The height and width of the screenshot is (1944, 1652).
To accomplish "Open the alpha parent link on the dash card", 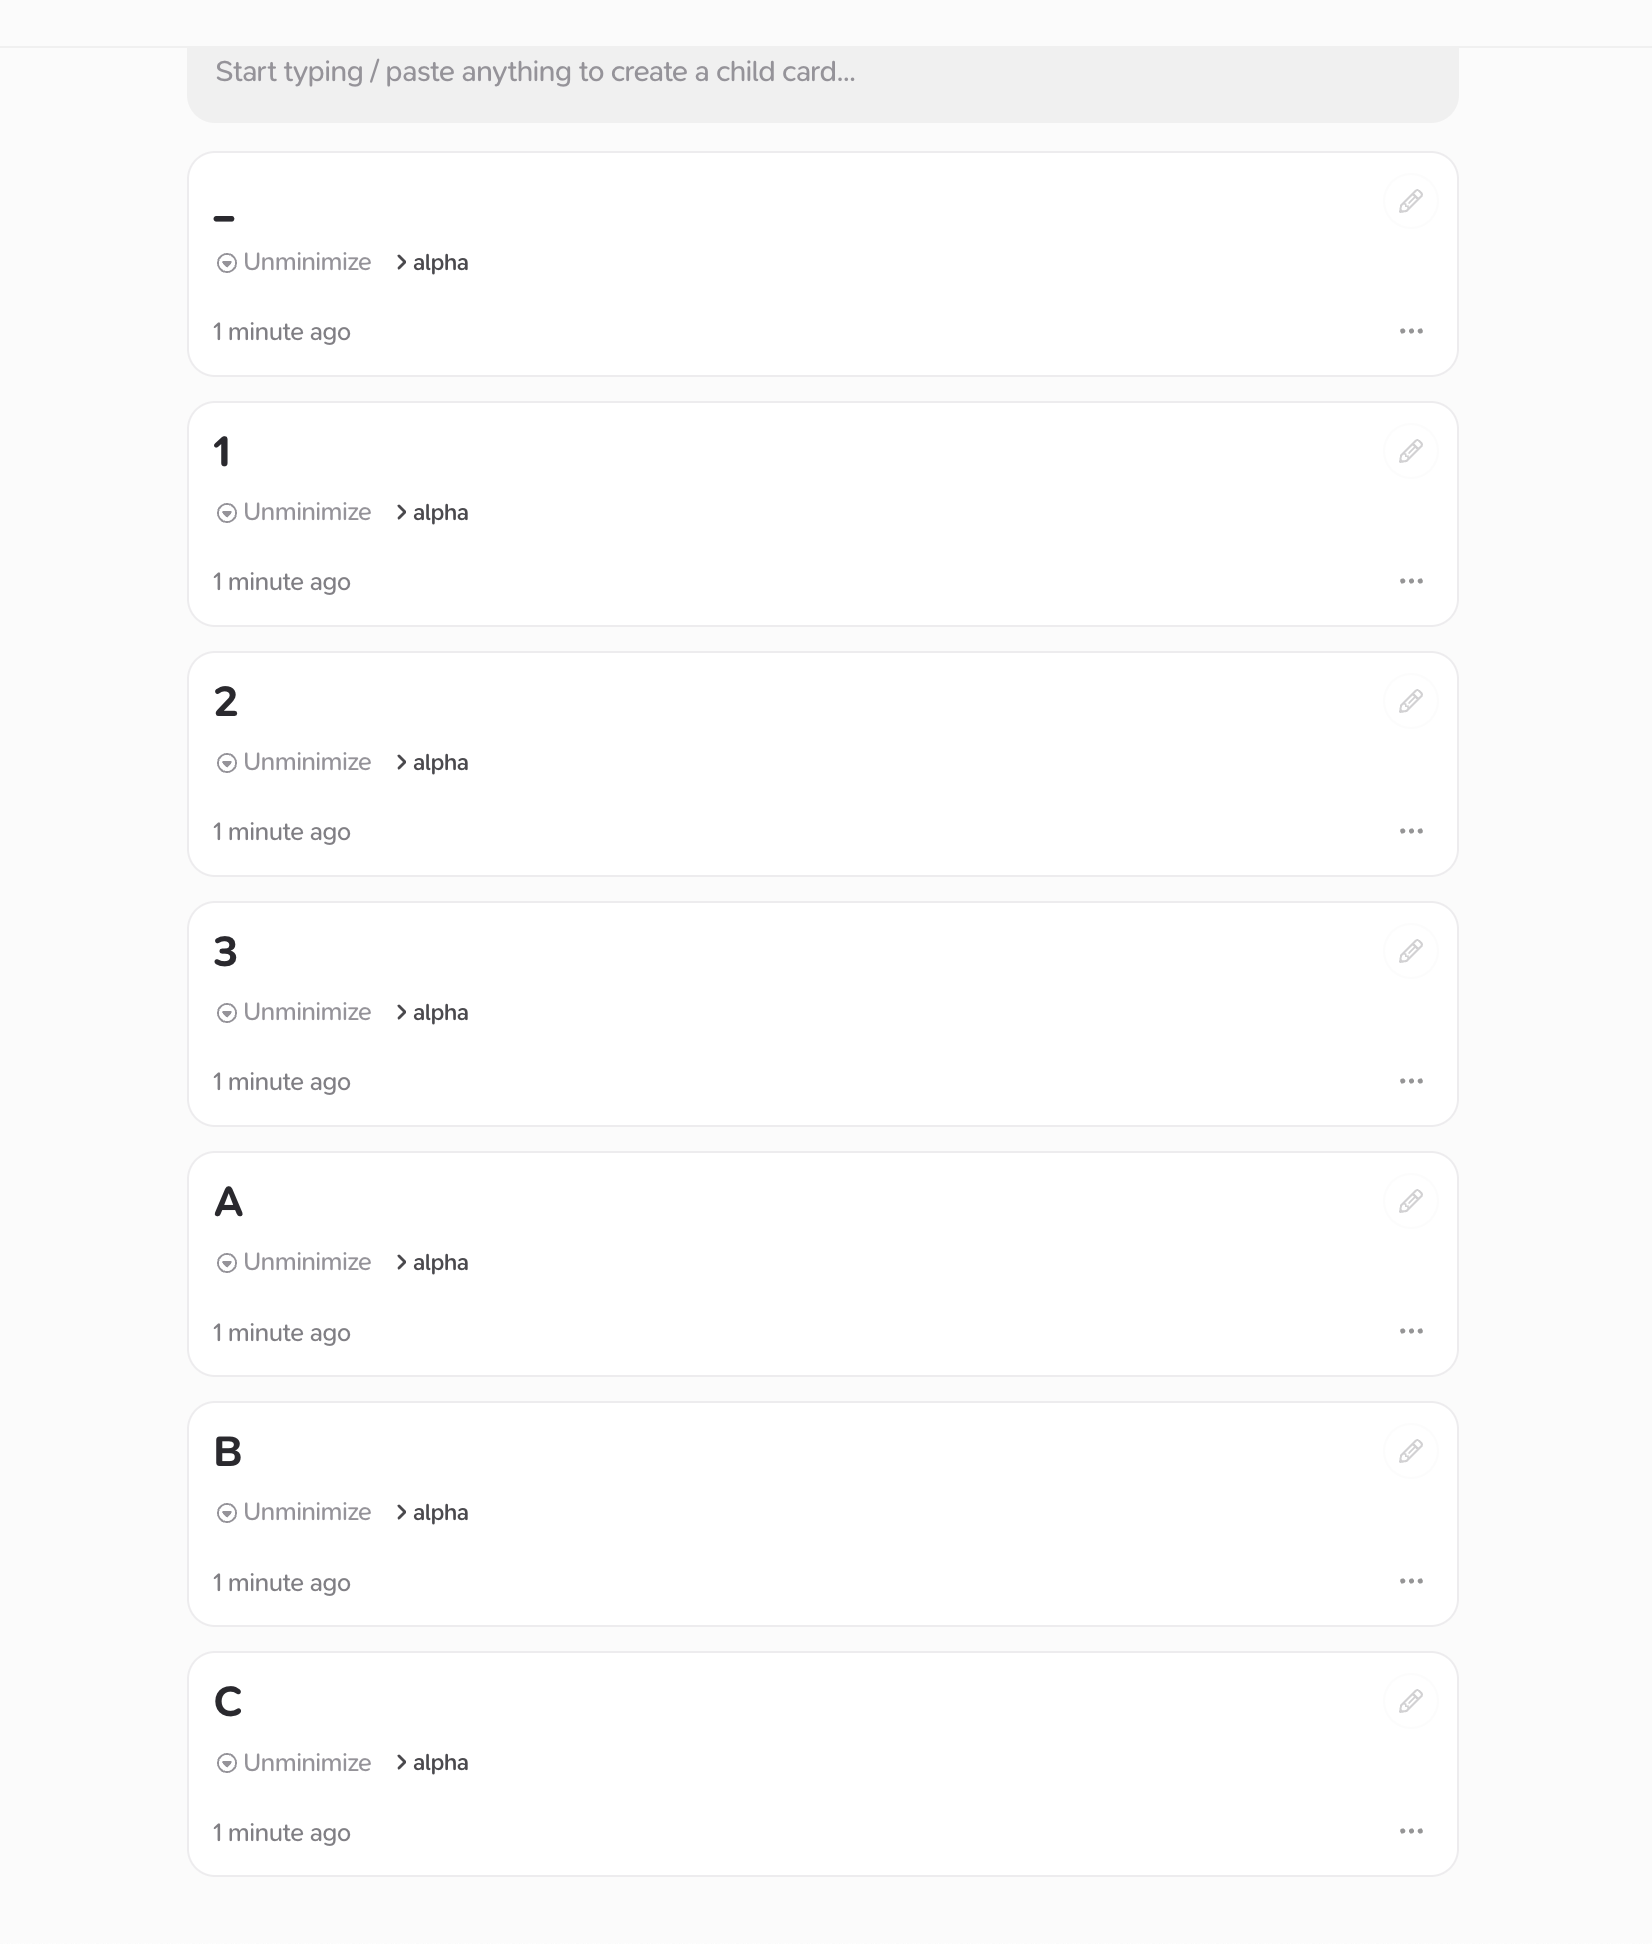I will click(432, 262).
